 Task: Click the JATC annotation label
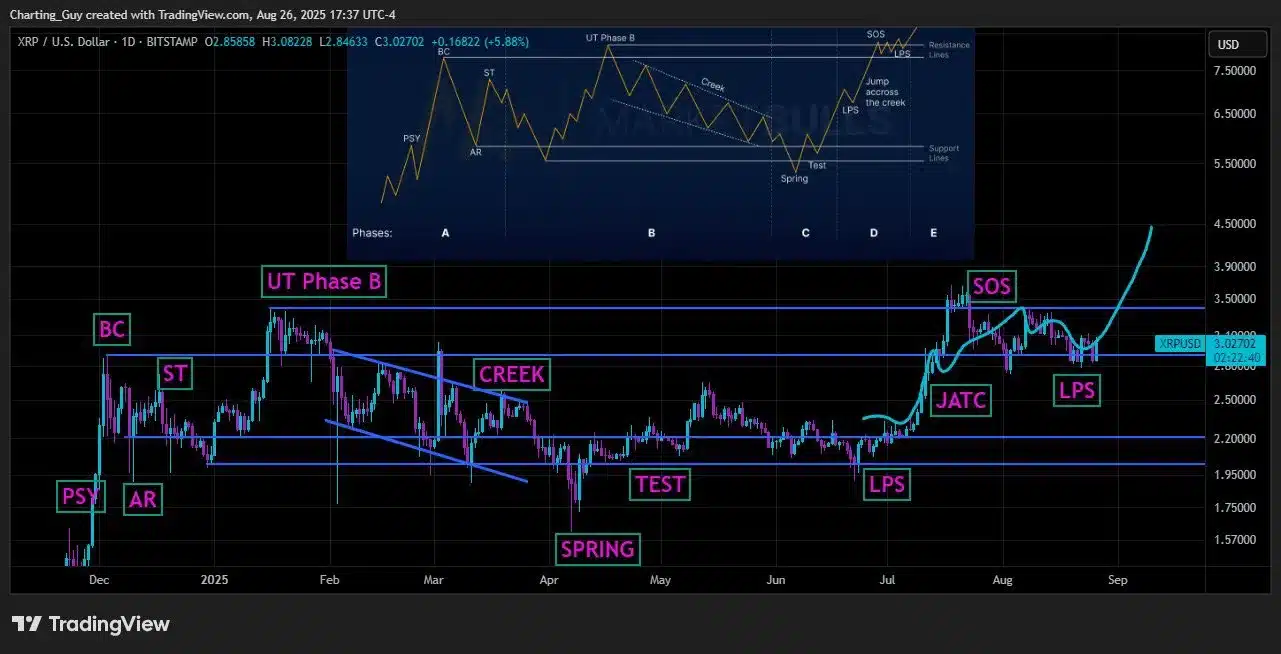coord(960,402)
